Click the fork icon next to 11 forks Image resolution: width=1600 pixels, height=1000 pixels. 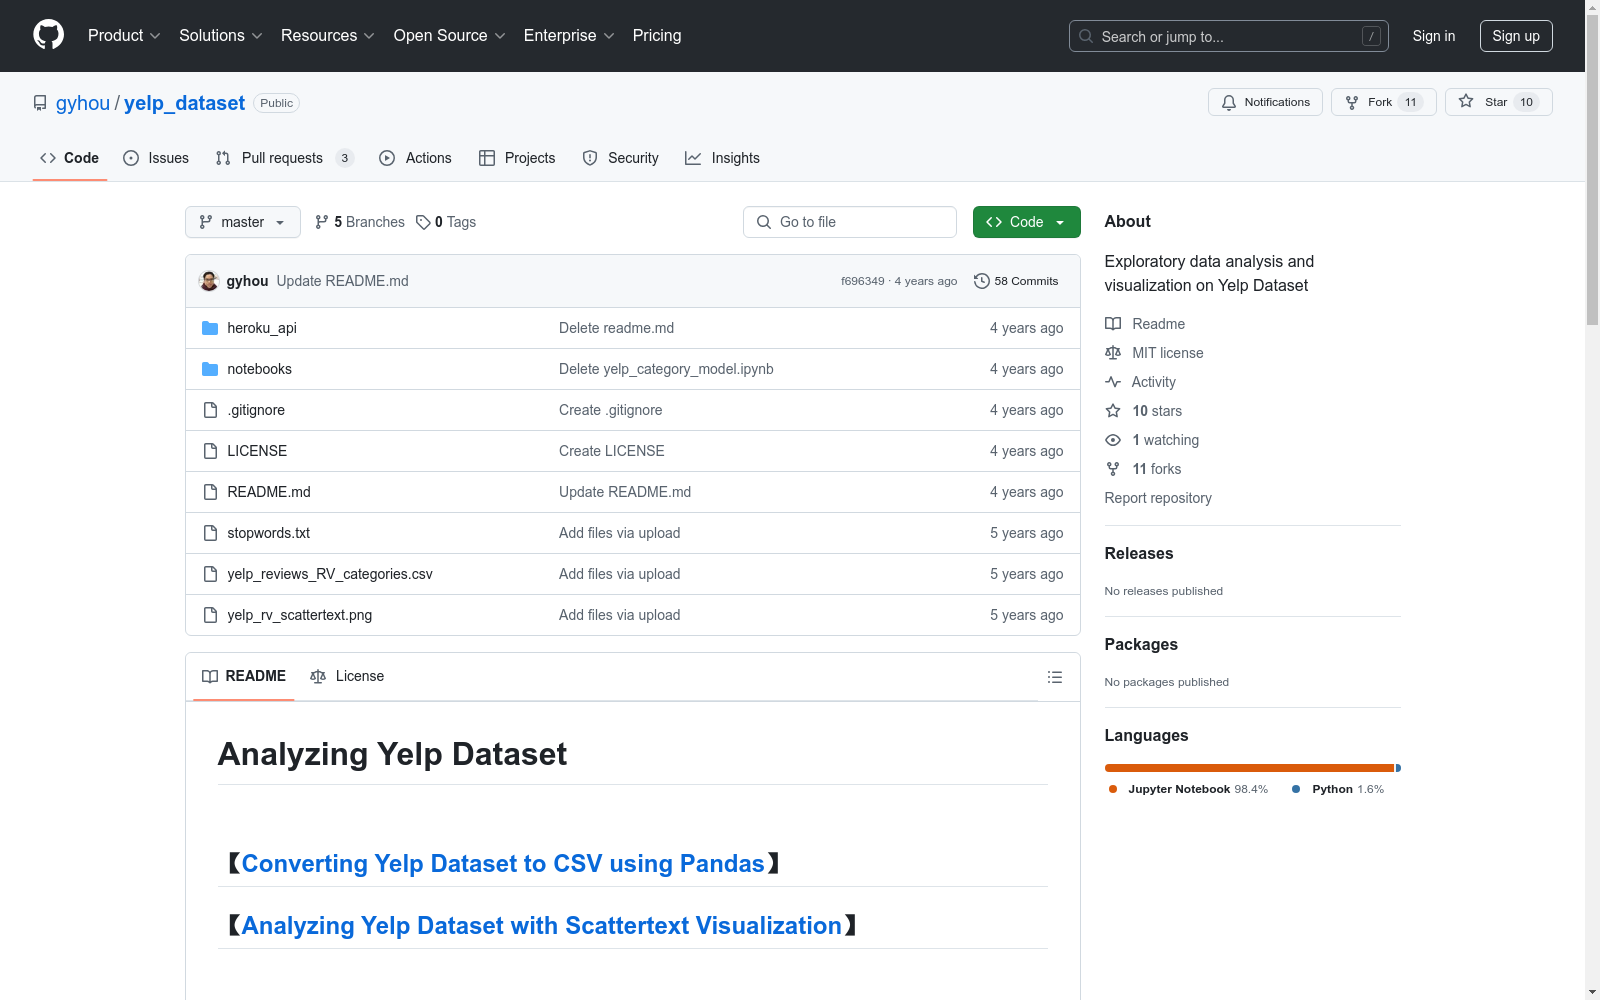(x=1113, y=469)
